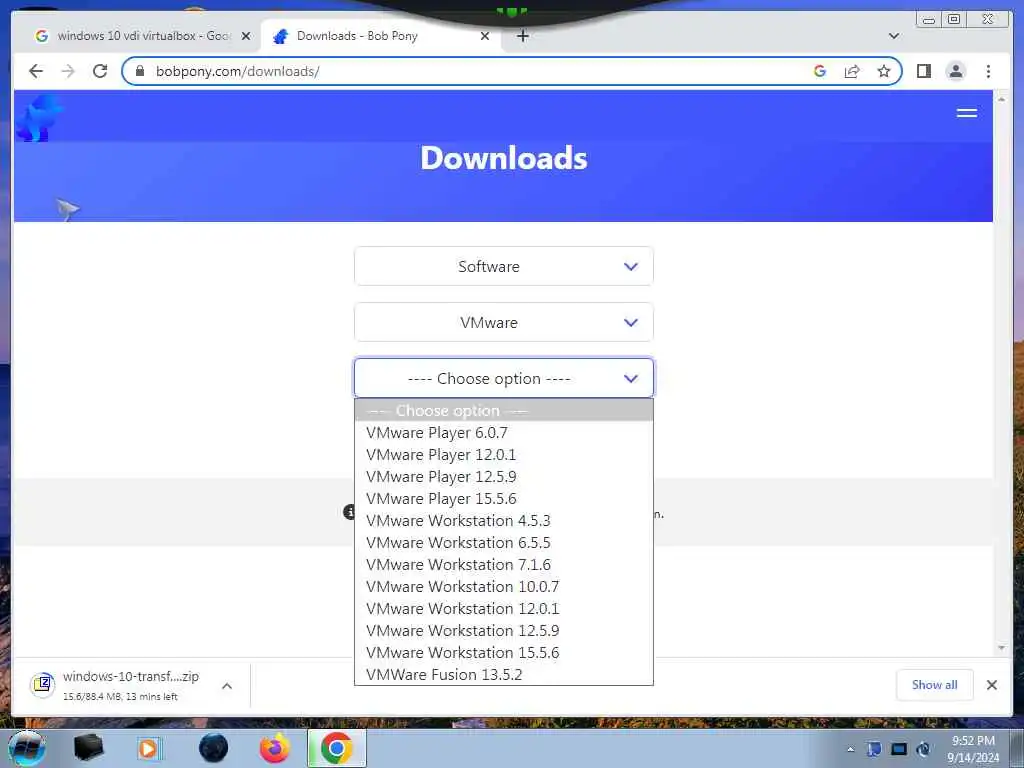The width and height of the screenshot is (1024, 768).
Task: Collapse the Choose option dropdown
Action: [x=504, y=378]
